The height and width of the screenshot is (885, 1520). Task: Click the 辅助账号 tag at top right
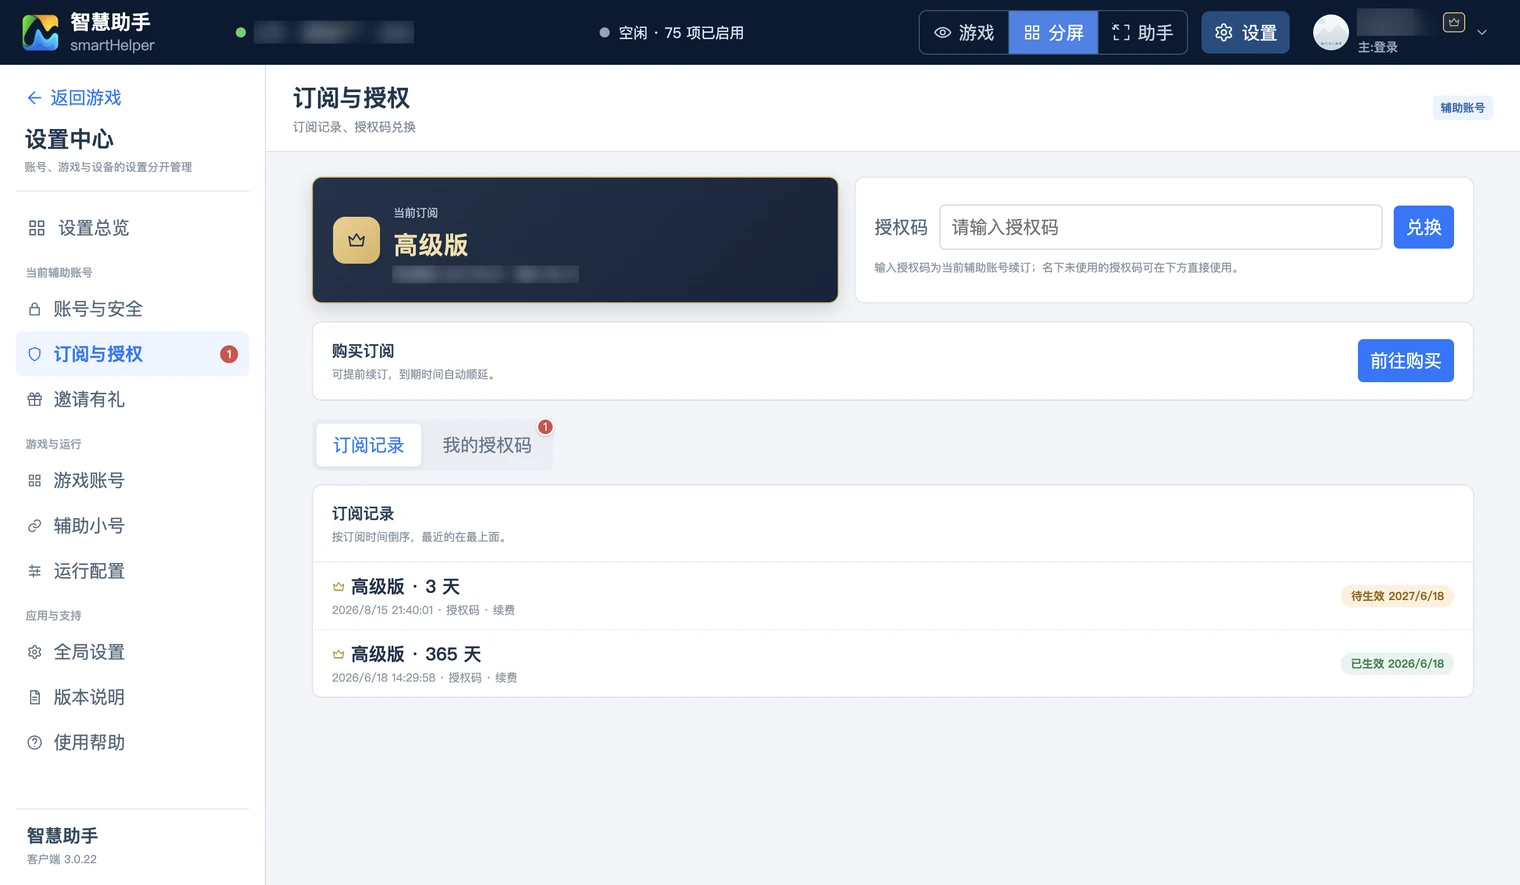coord(1462,108)
